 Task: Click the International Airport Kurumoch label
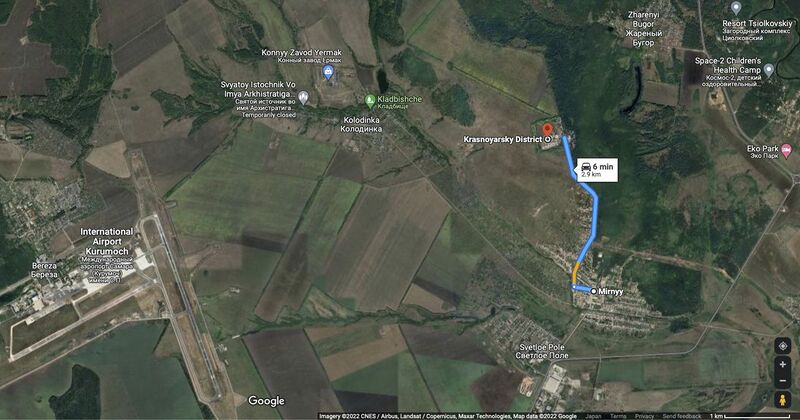pyautogui.click(x=107, y=241)
